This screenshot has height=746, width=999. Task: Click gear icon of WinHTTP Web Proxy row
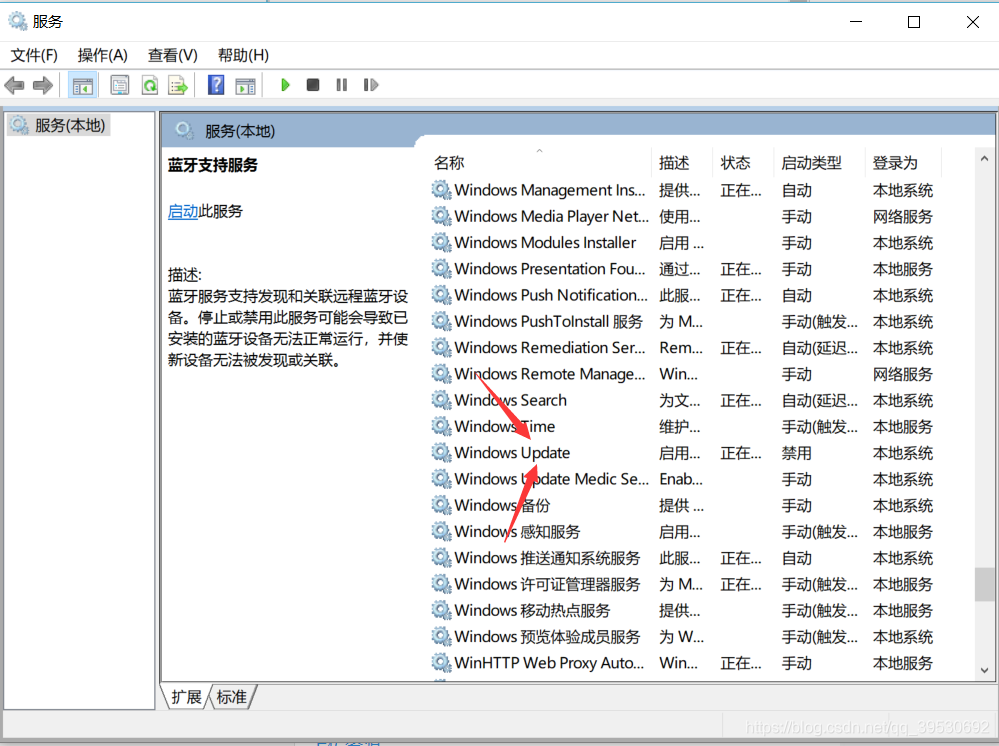[x=442, y=663]
